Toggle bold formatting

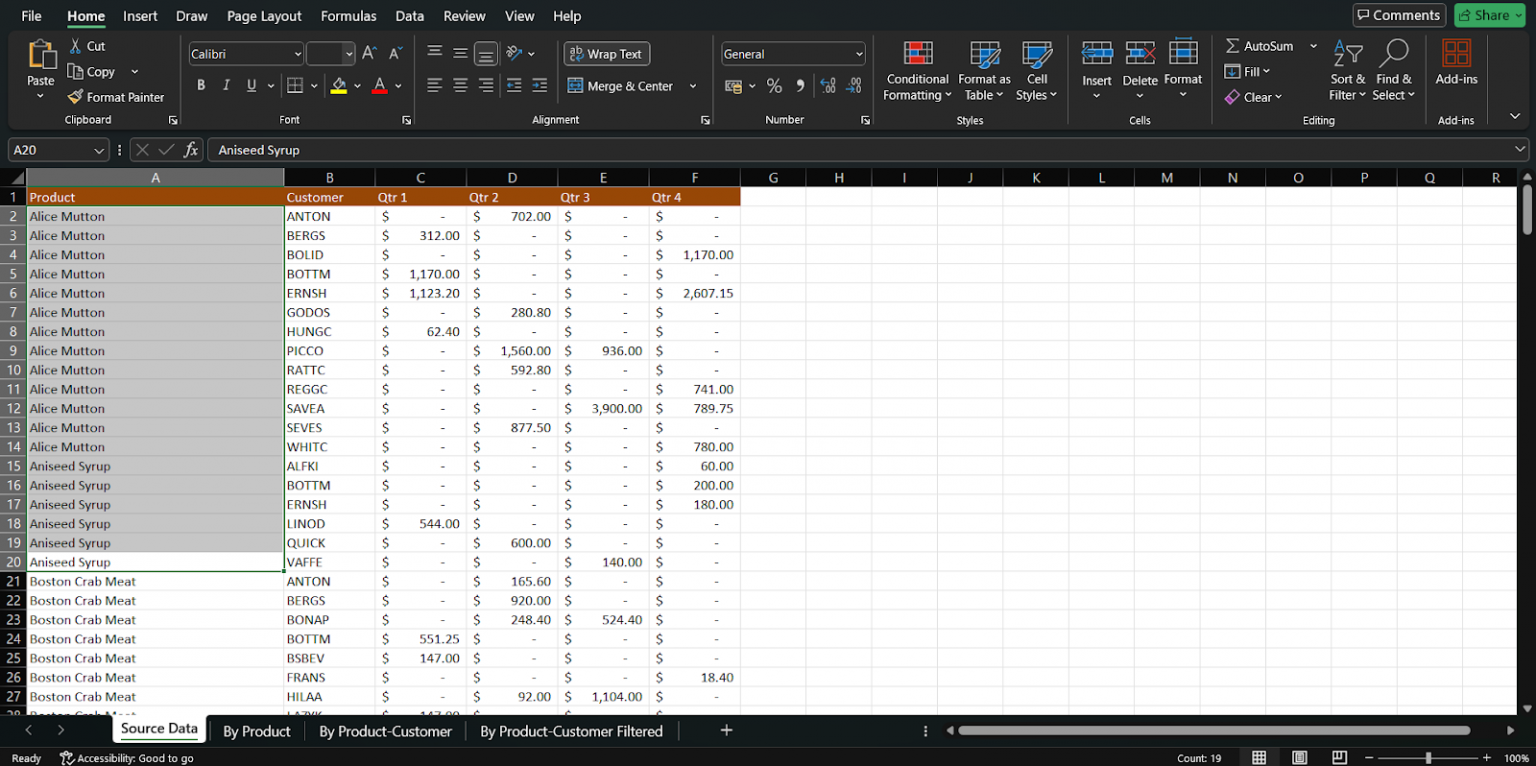pos(199,85)
